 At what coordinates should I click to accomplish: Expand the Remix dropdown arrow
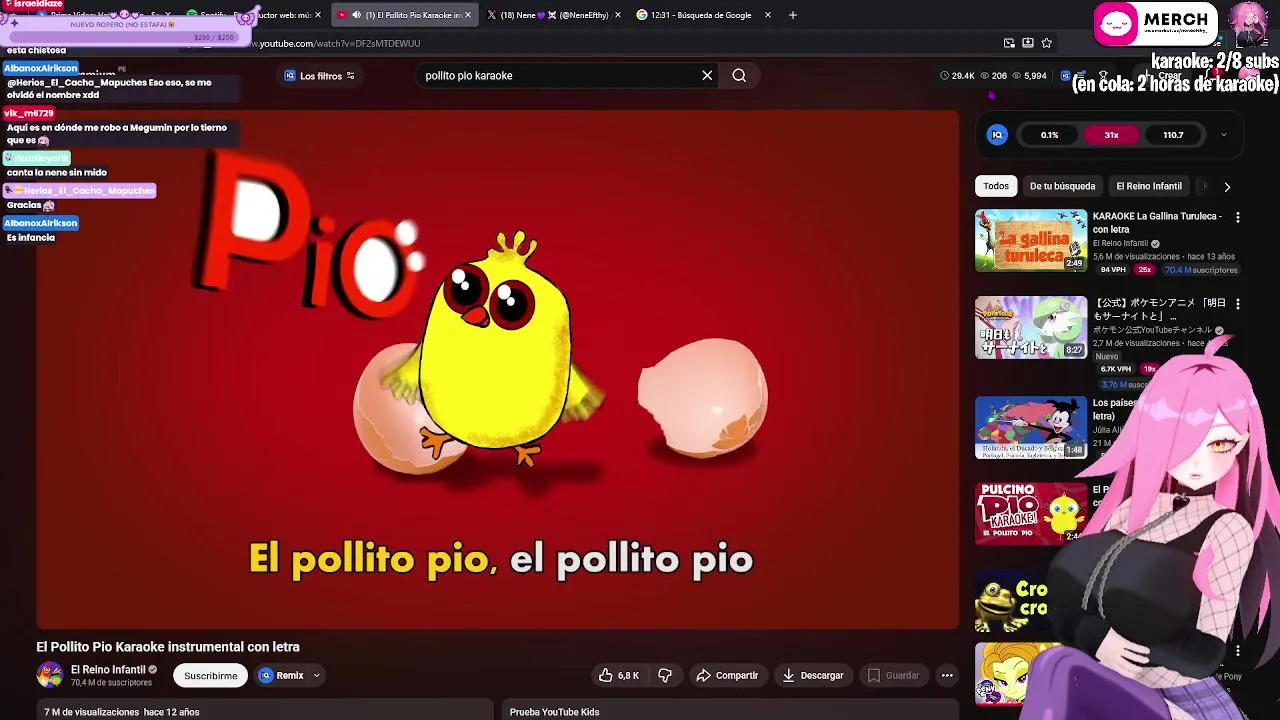(x=316, y=675)
